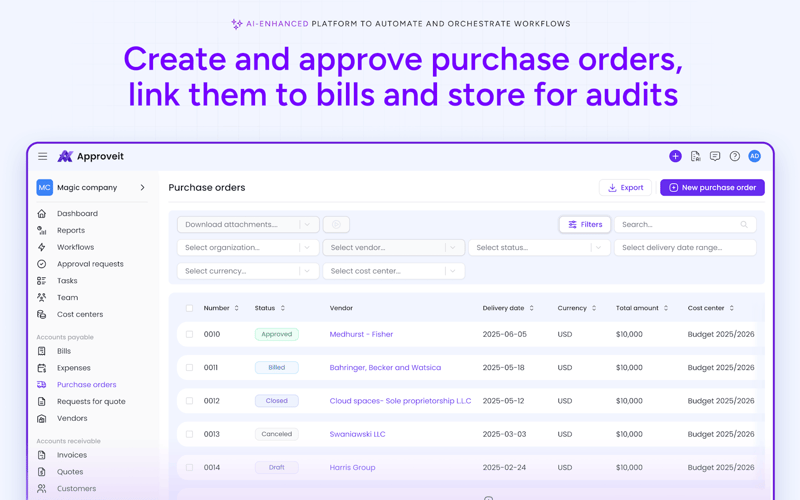This screenshot has height=500, width=800.
Task: Click the Workflows lightning icon
Action: 42,247
